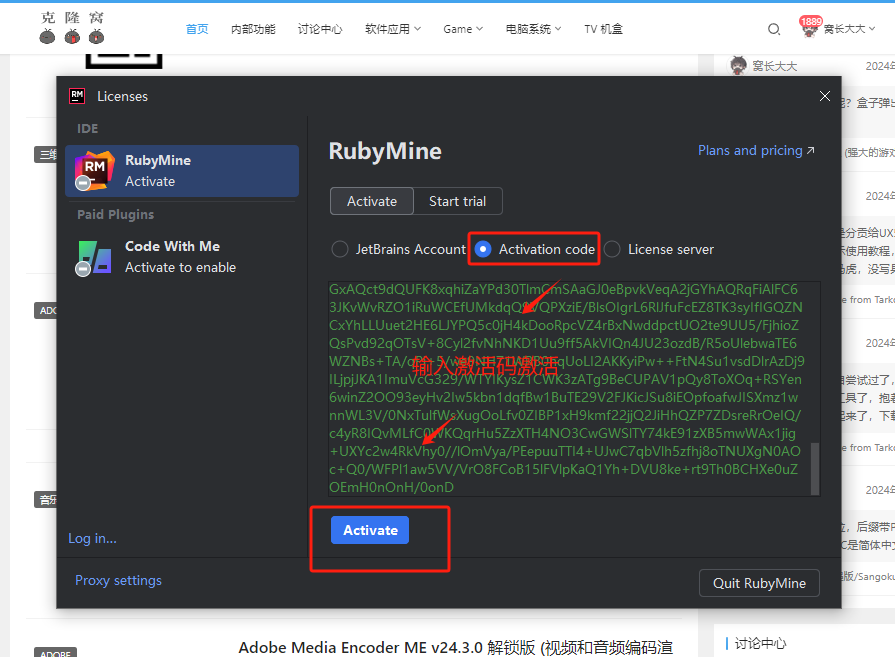The image size is (895, 657).
Task: Click the blue Activate button
Action: 370,530
